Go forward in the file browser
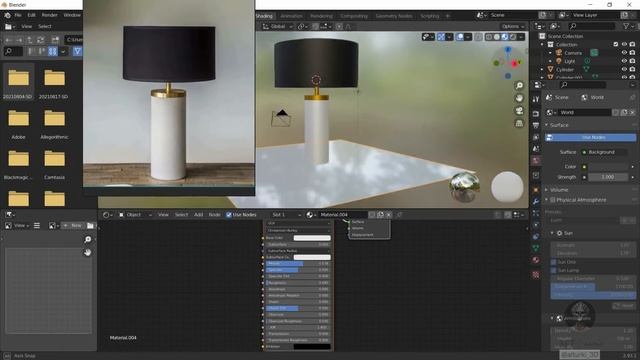 pos(19,40)
